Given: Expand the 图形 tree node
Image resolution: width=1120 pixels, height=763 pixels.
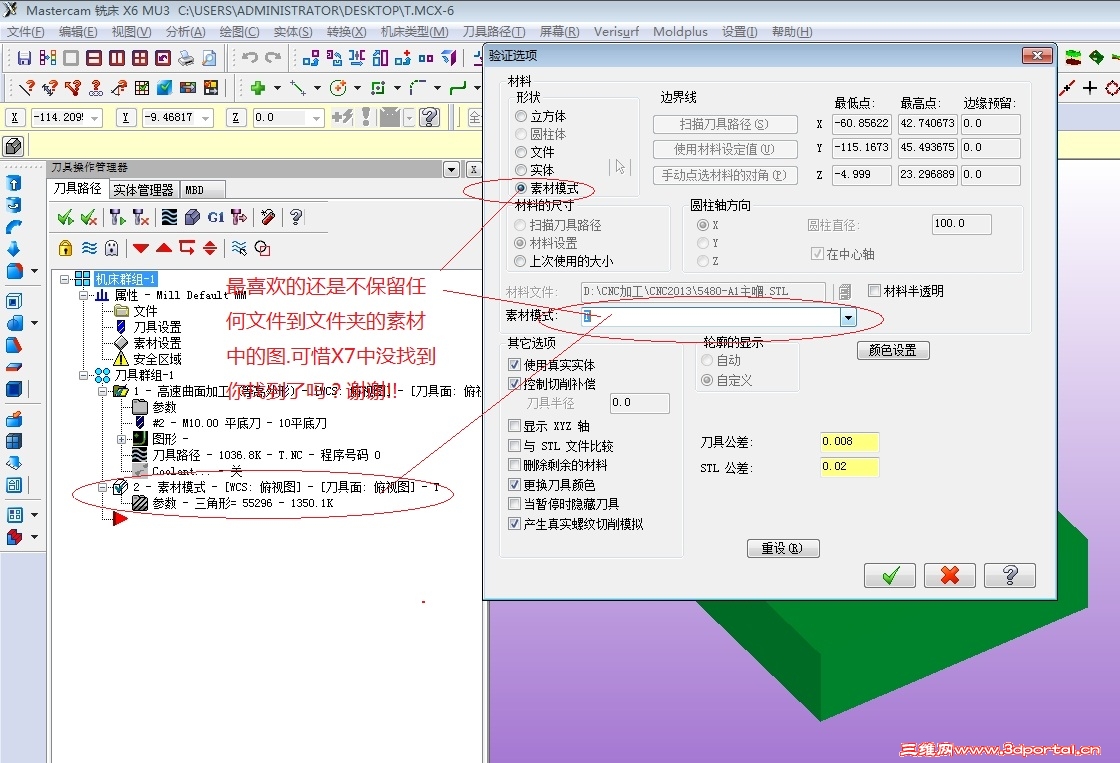Looking at the screenshot, I should point(121,439).
